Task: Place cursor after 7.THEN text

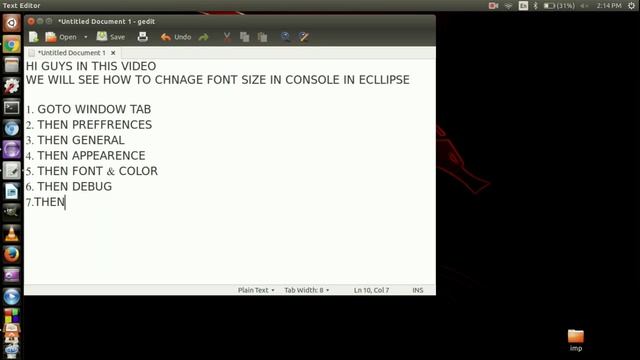Action: [65, 202]
